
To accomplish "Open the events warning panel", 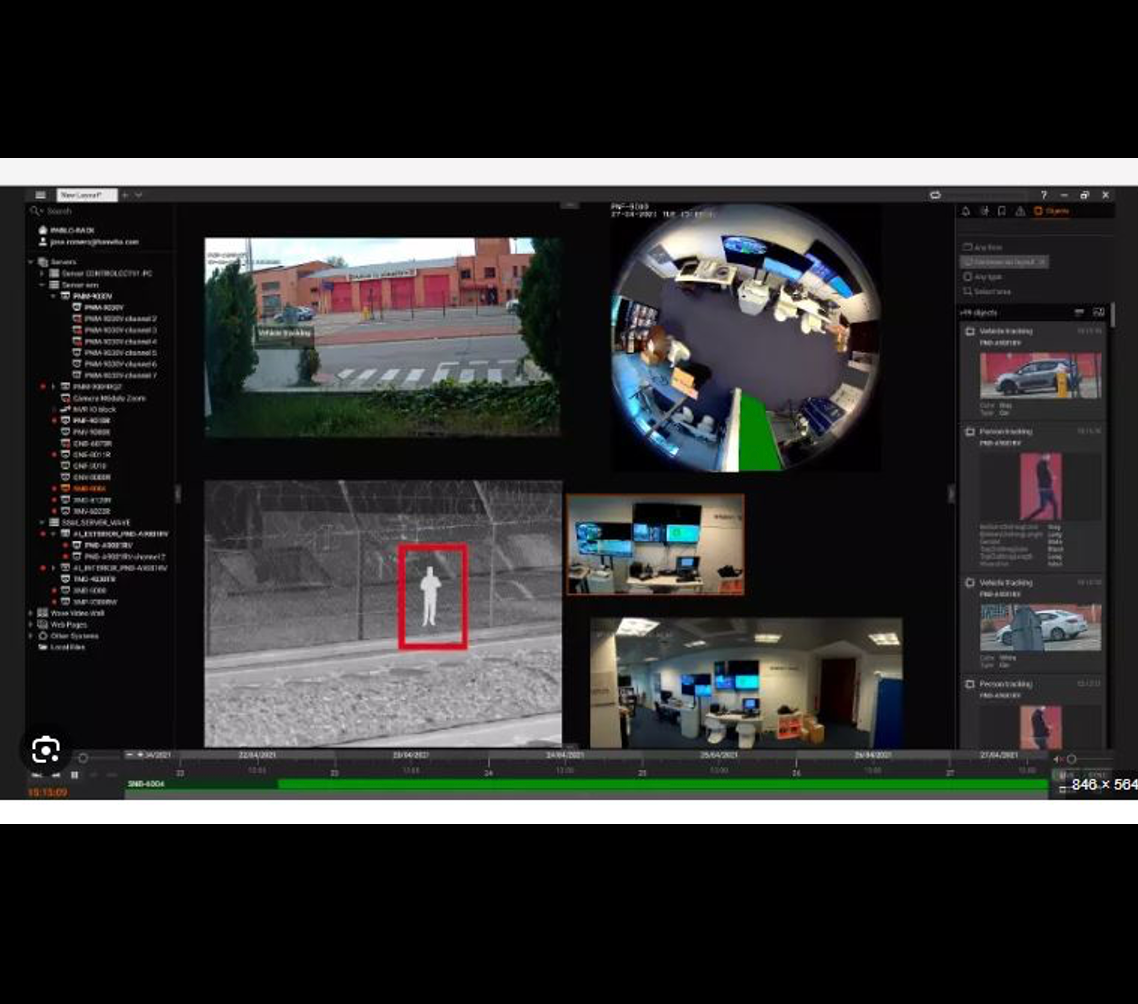I will coord(1021,210).
